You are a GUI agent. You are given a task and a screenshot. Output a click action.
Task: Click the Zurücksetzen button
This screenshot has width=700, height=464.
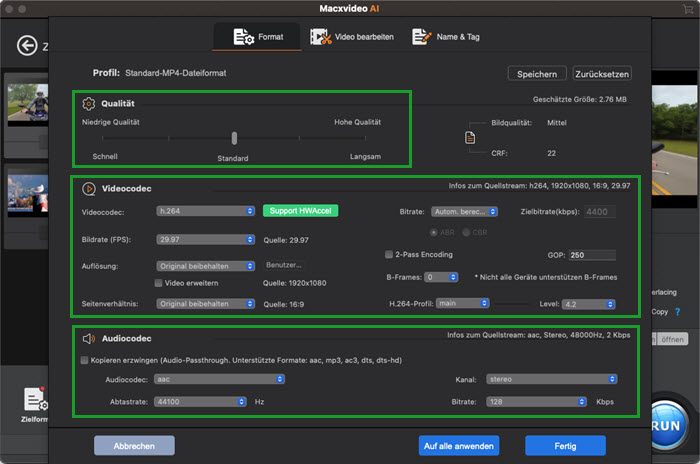(x=602, y=74)
